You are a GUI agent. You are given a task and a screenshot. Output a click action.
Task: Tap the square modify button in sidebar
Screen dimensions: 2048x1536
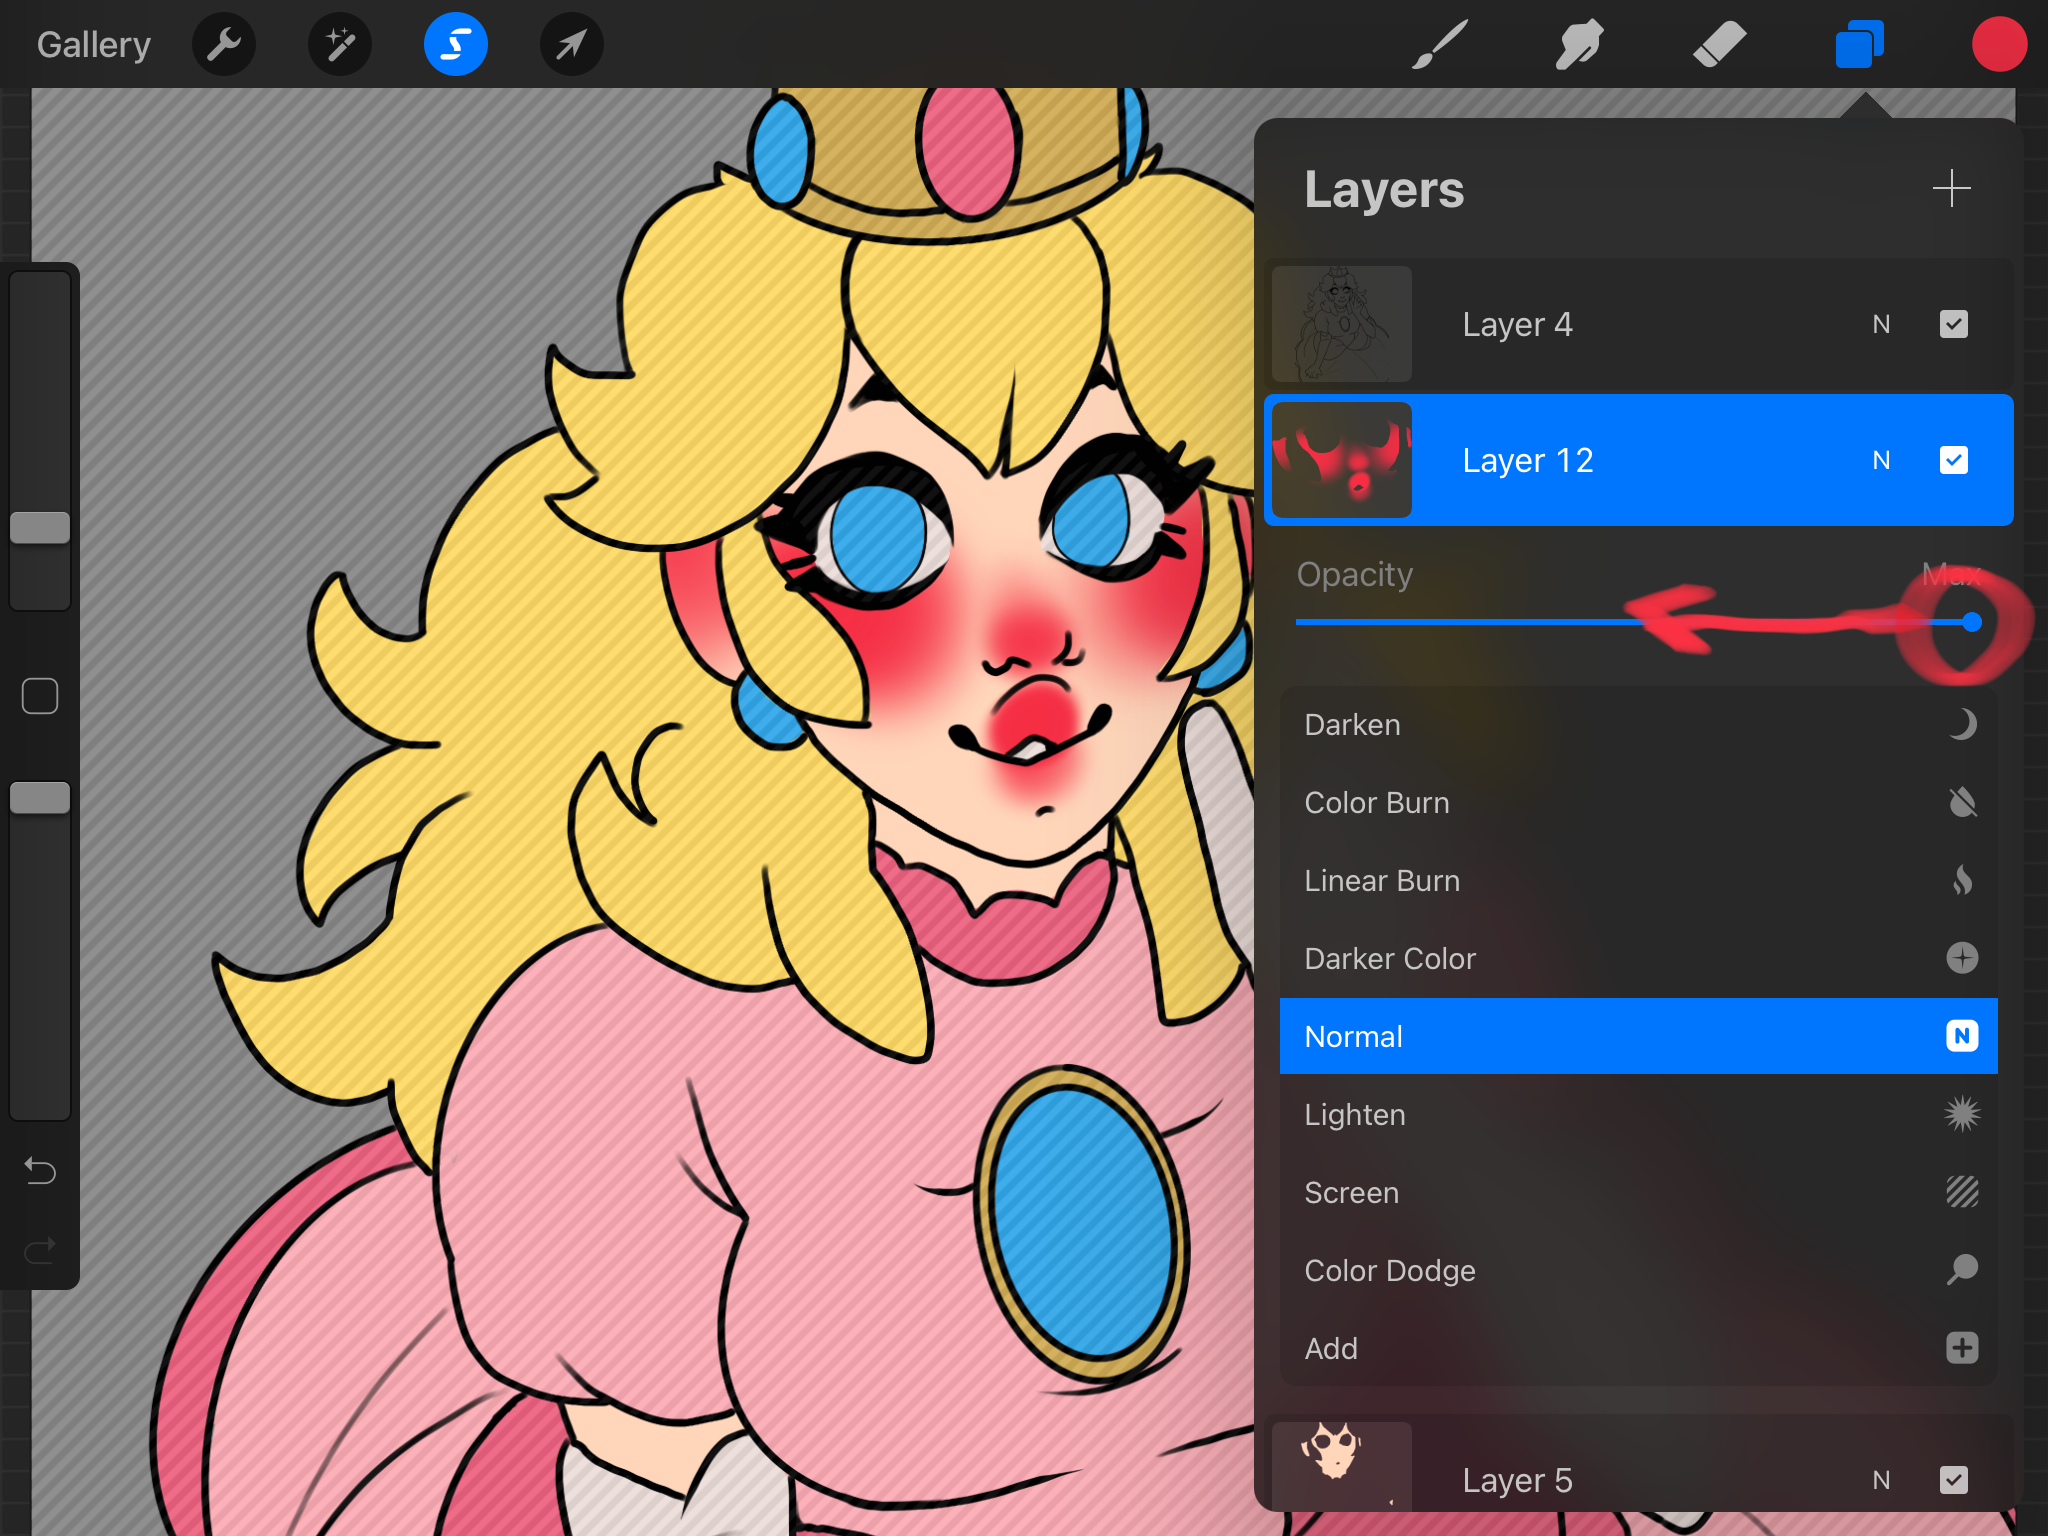click(x=40, y=696)
